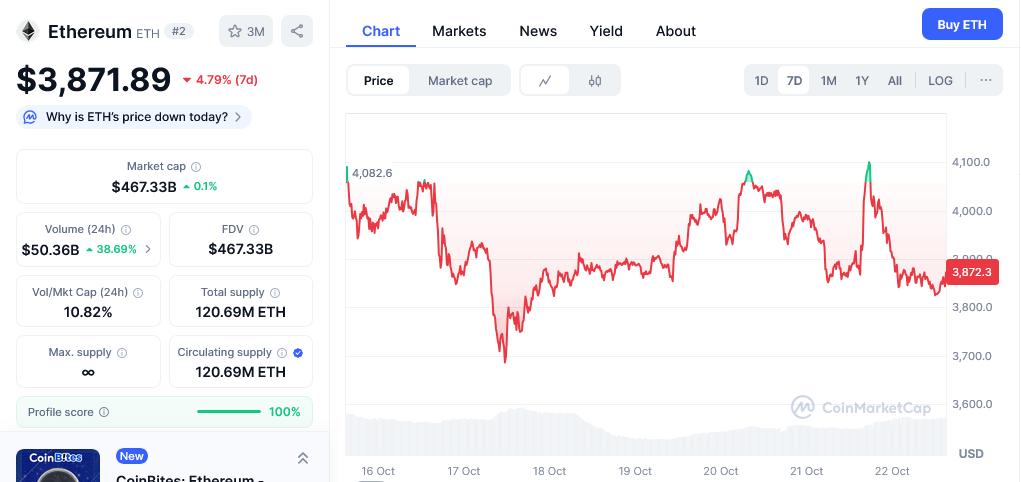
Task: Collapse the CoinBites panel
Action: tap(303, 458)
